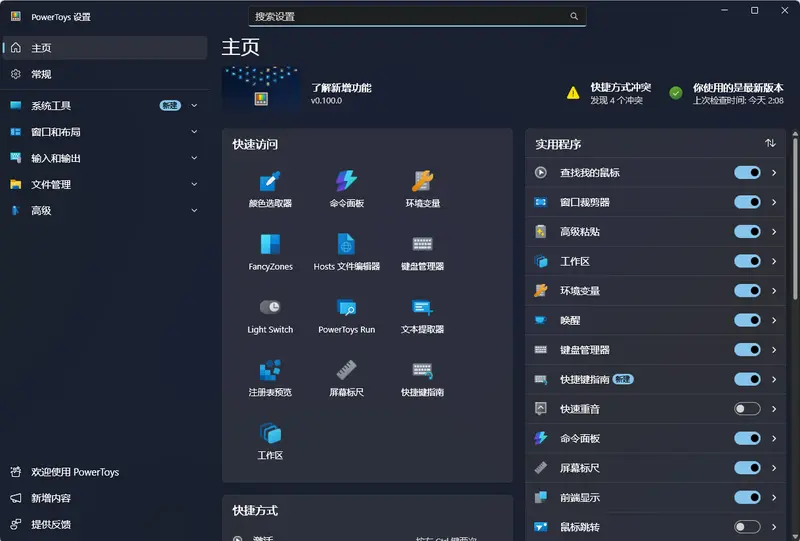Screen dimensions: 800x541
Task: Turn off 窗口裁剪器 switch
Action: pyautogui.click(x=747, y=202)
